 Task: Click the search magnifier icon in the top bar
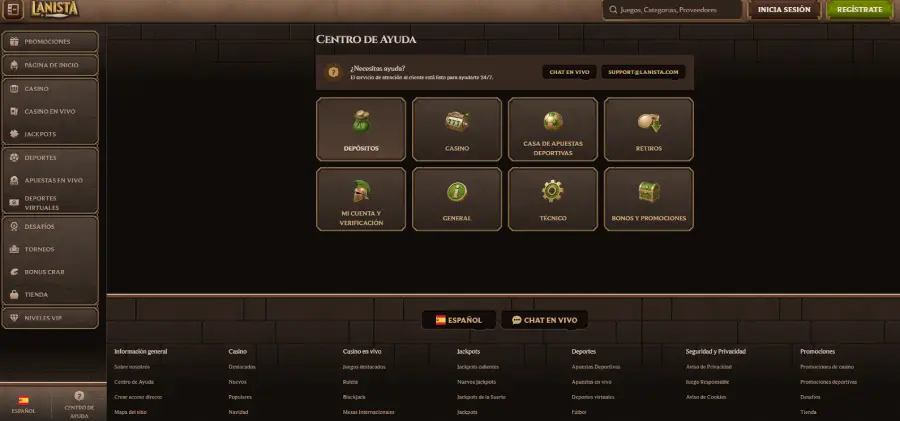coord(613,10)
